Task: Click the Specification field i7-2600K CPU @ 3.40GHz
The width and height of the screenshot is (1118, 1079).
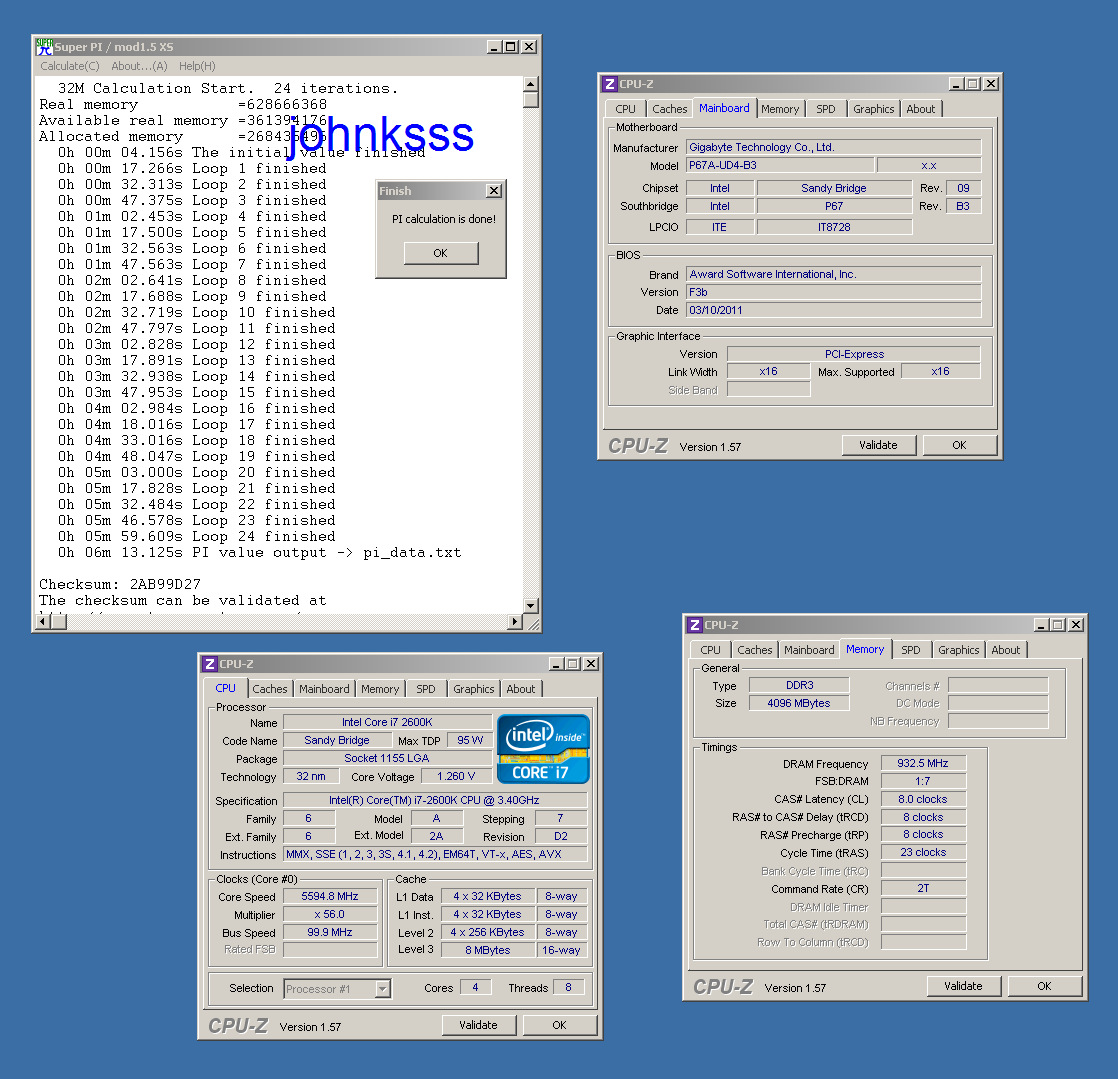Action: point(435,800)
